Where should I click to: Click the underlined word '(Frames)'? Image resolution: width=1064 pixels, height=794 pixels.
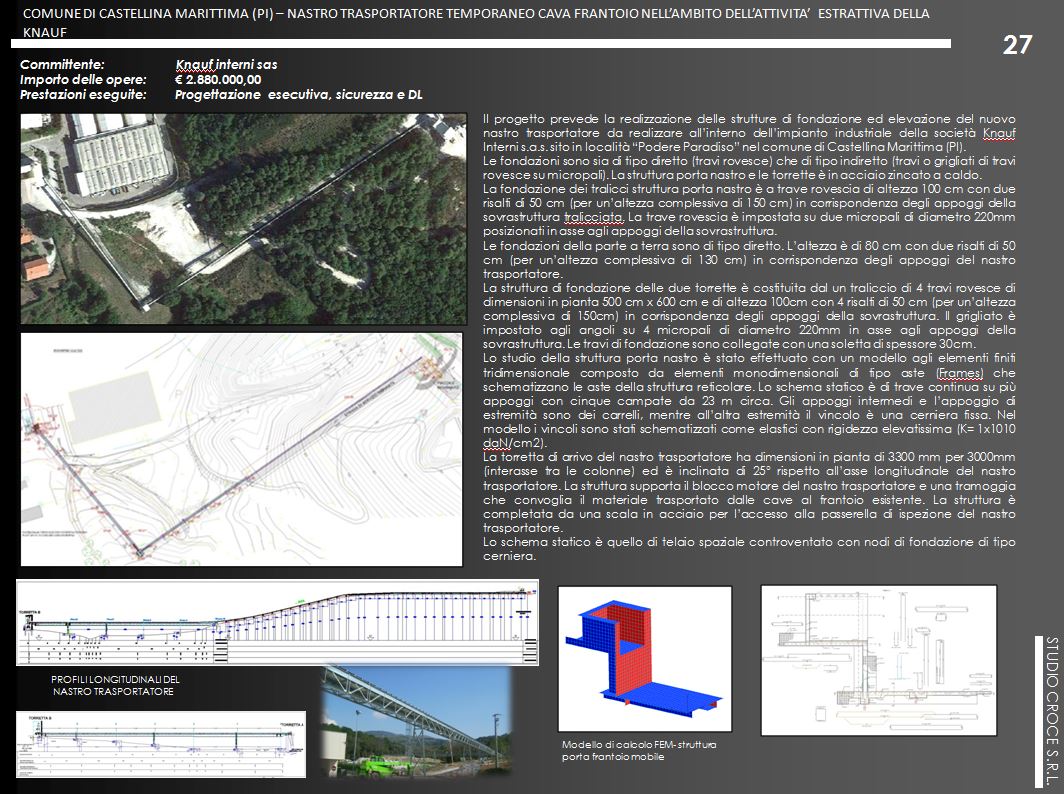click(x=959, y=373)
